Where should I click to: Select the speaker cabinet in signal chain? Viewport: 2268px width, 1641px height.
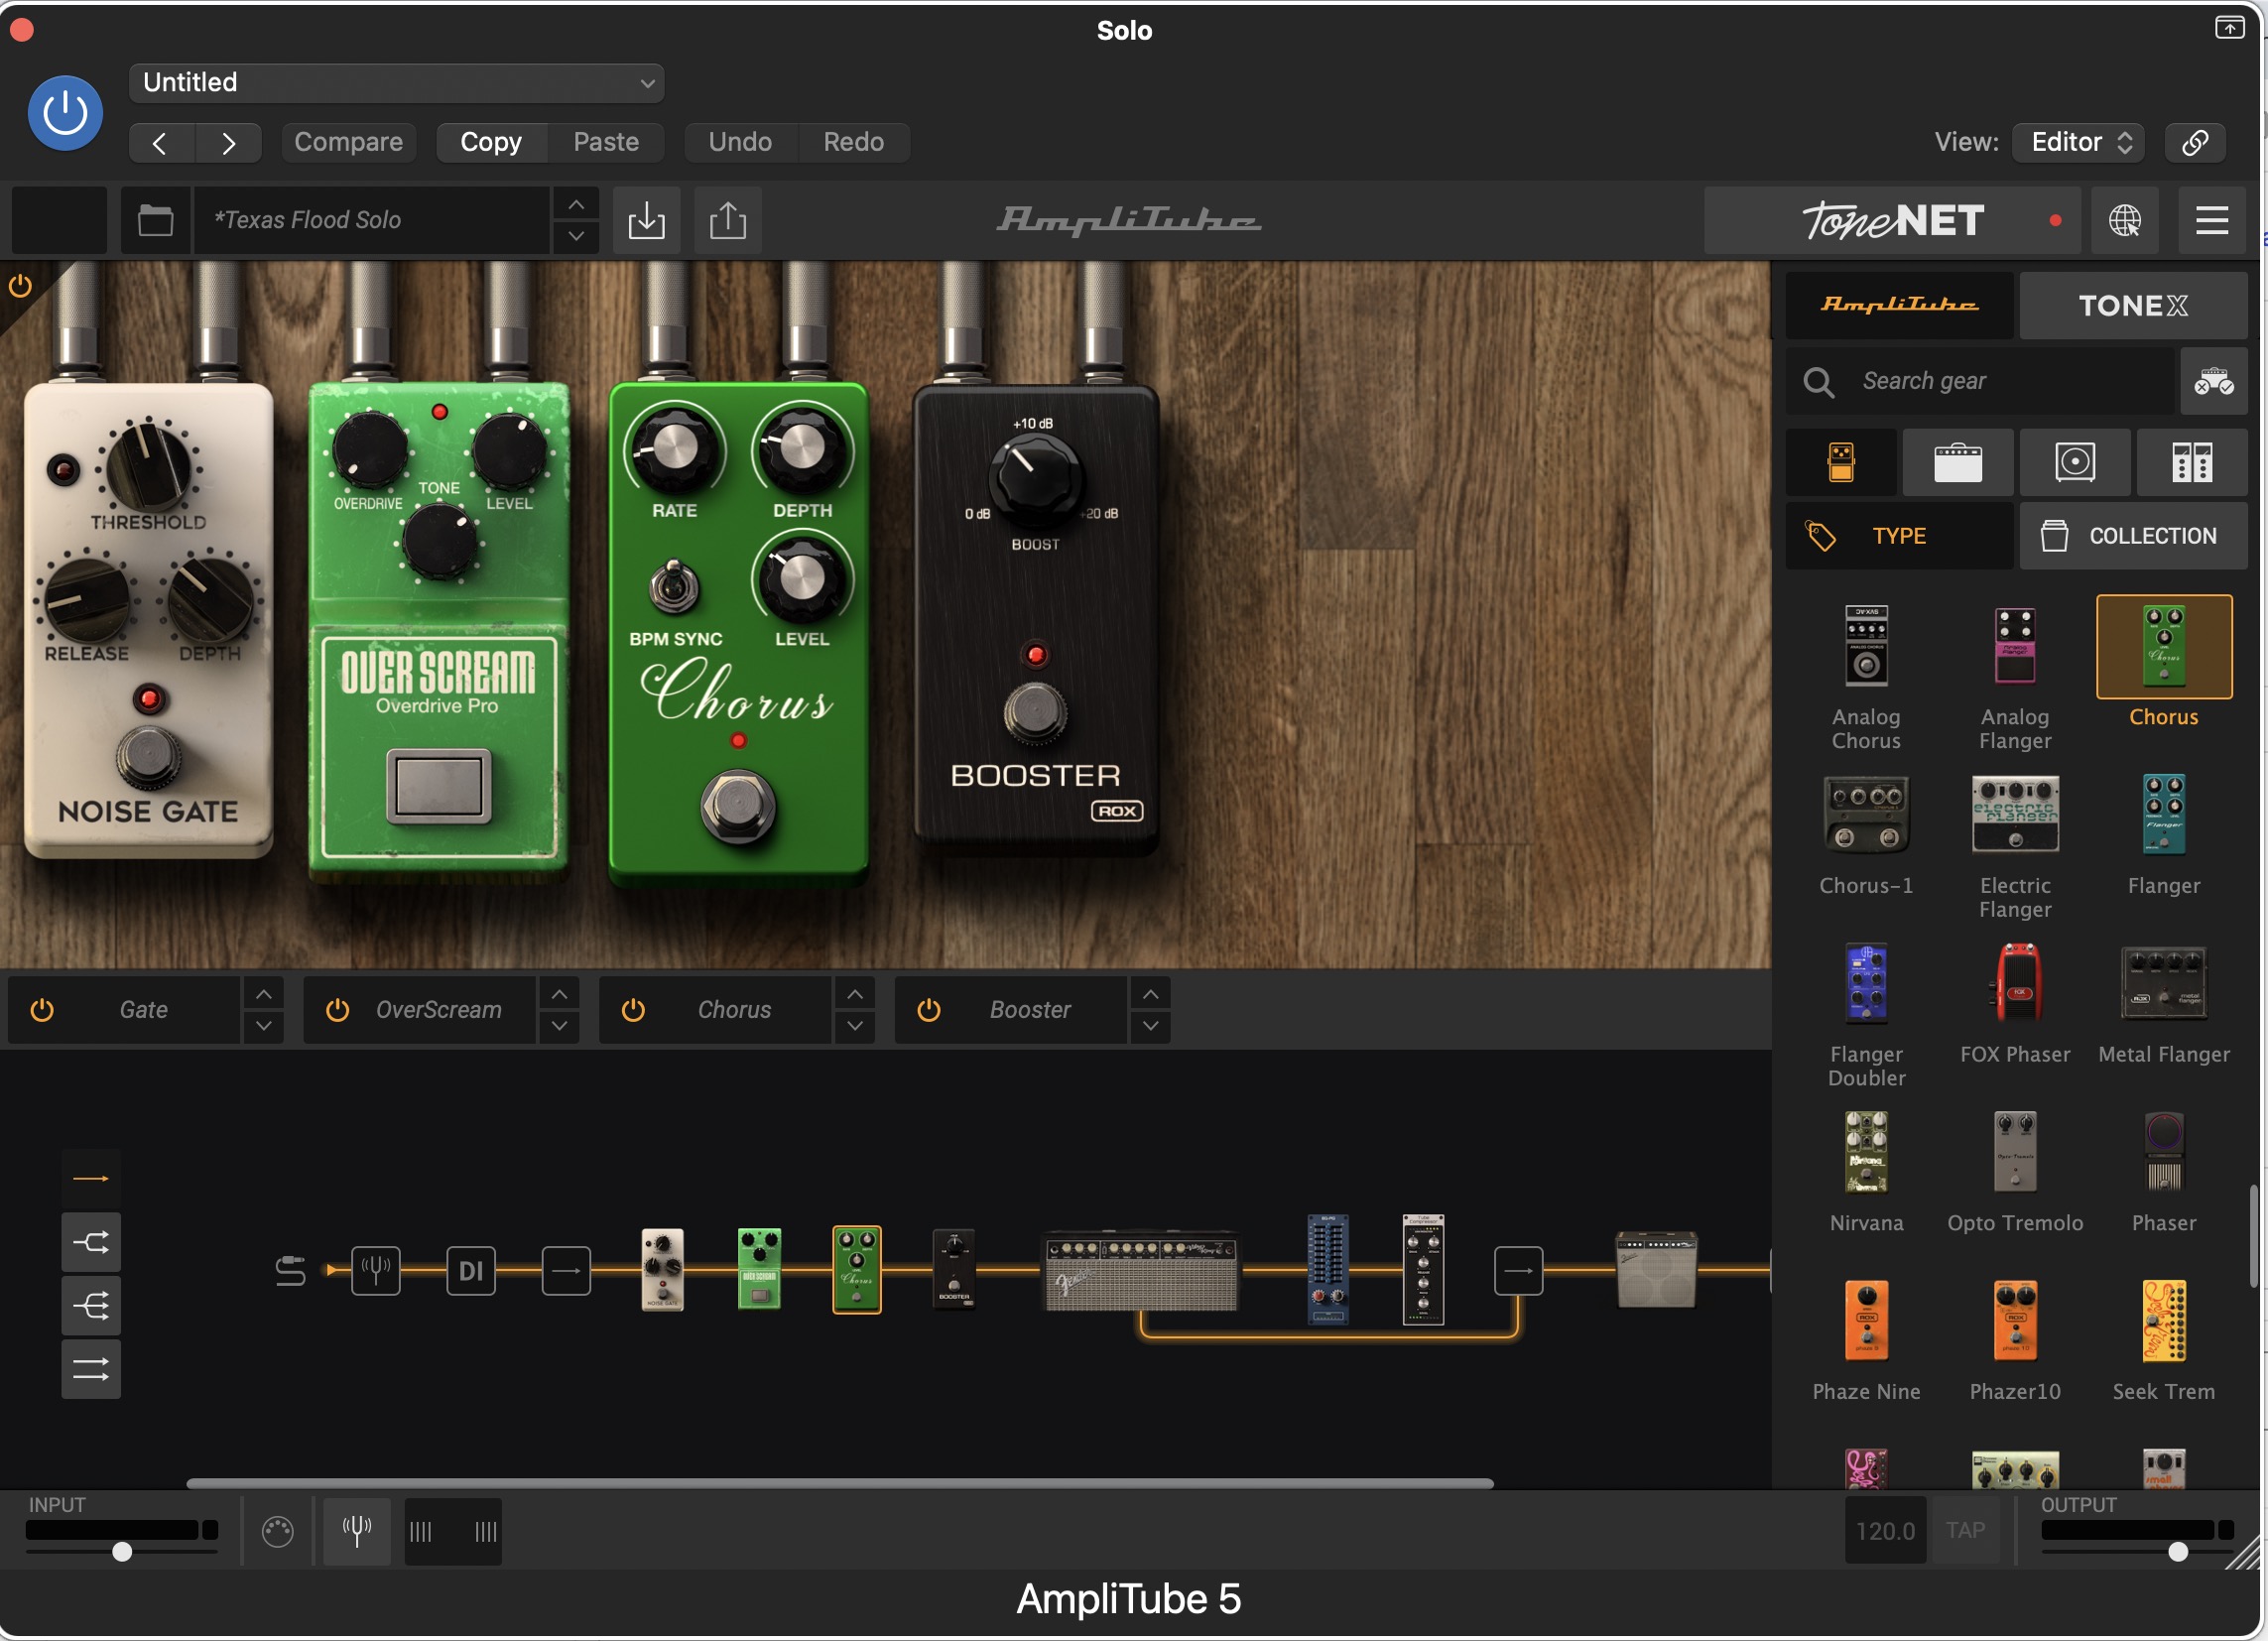tap(1657, 1270)
